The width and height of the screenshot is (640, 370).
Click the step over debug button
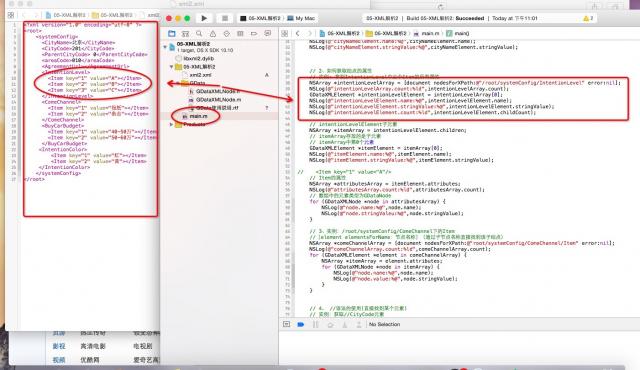coord(330,324)
